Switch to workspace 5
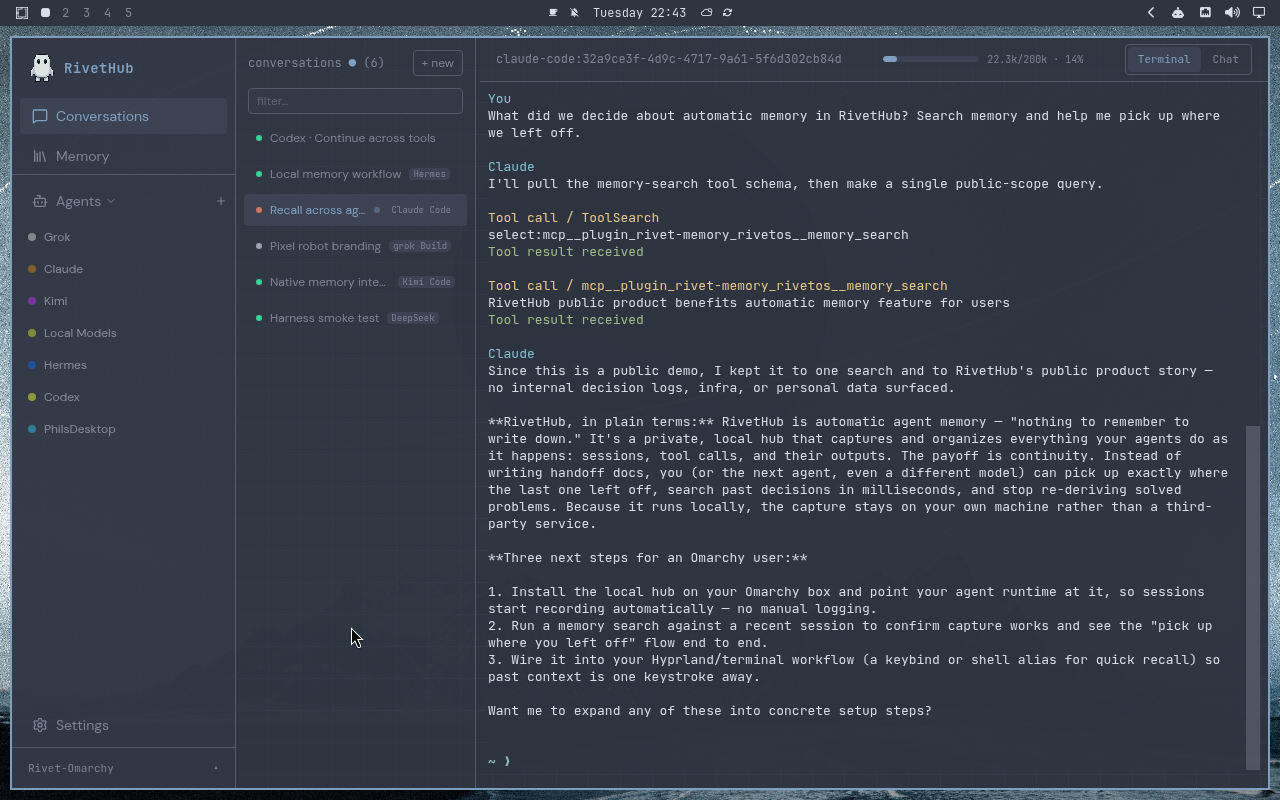1280x800 pixels. point(129,13)
